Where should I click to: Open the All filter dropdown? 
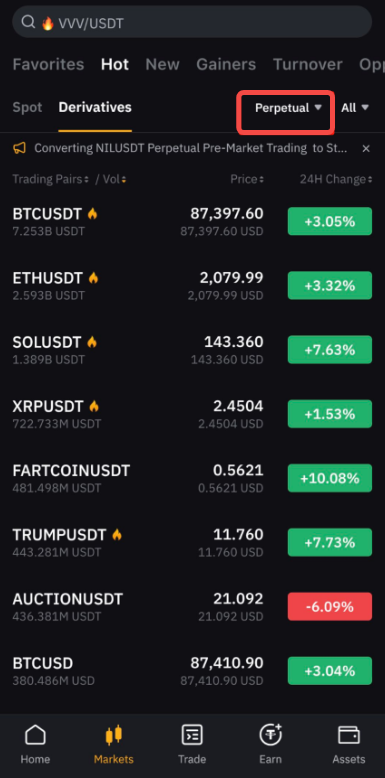tap(355, 108)
